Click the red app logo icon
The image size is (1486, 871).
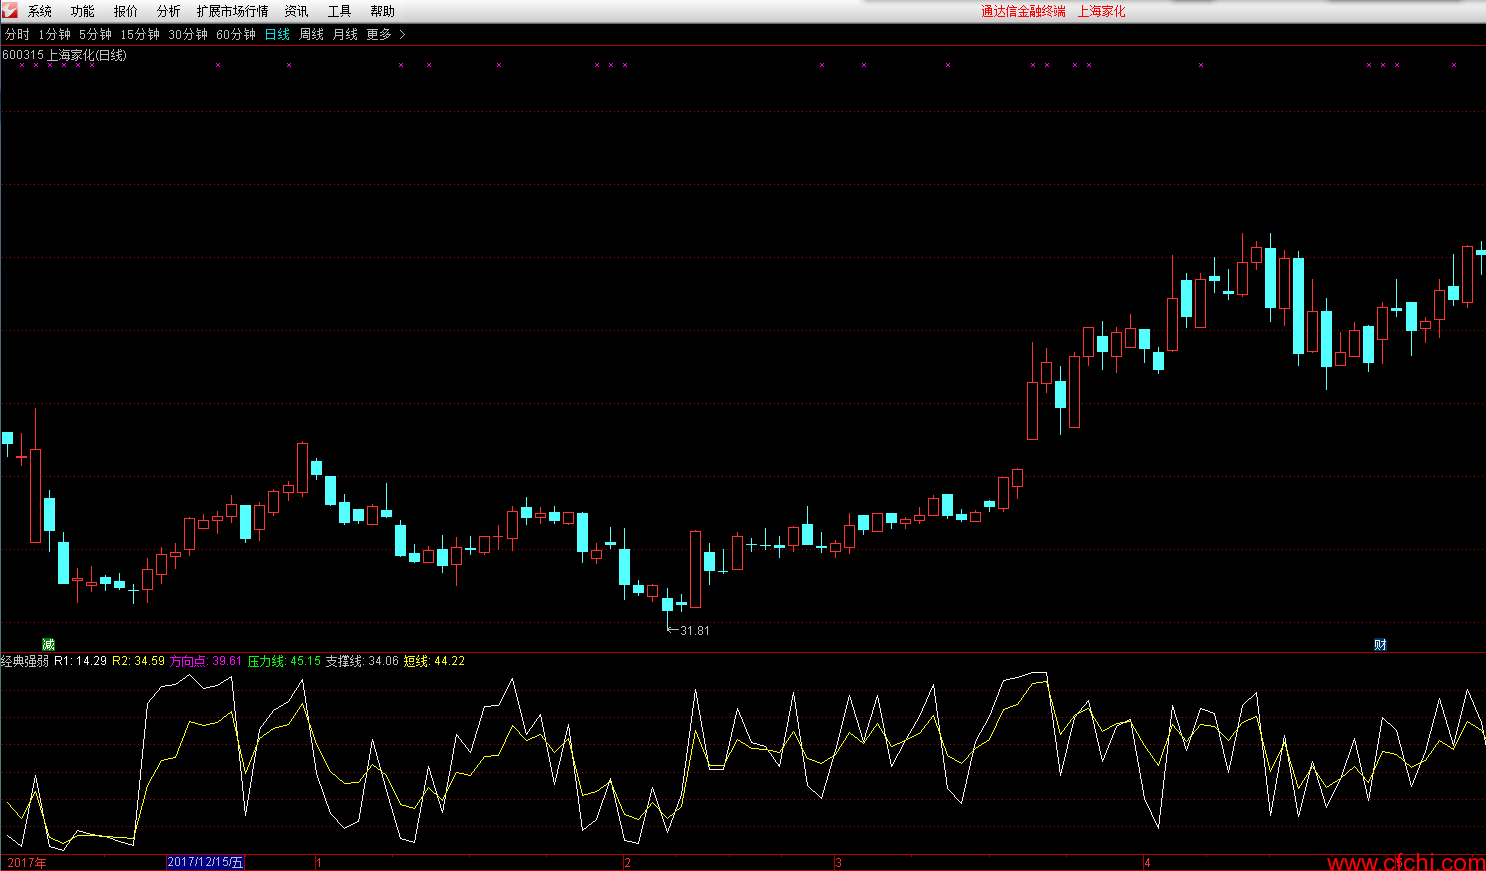pos(10,10)
